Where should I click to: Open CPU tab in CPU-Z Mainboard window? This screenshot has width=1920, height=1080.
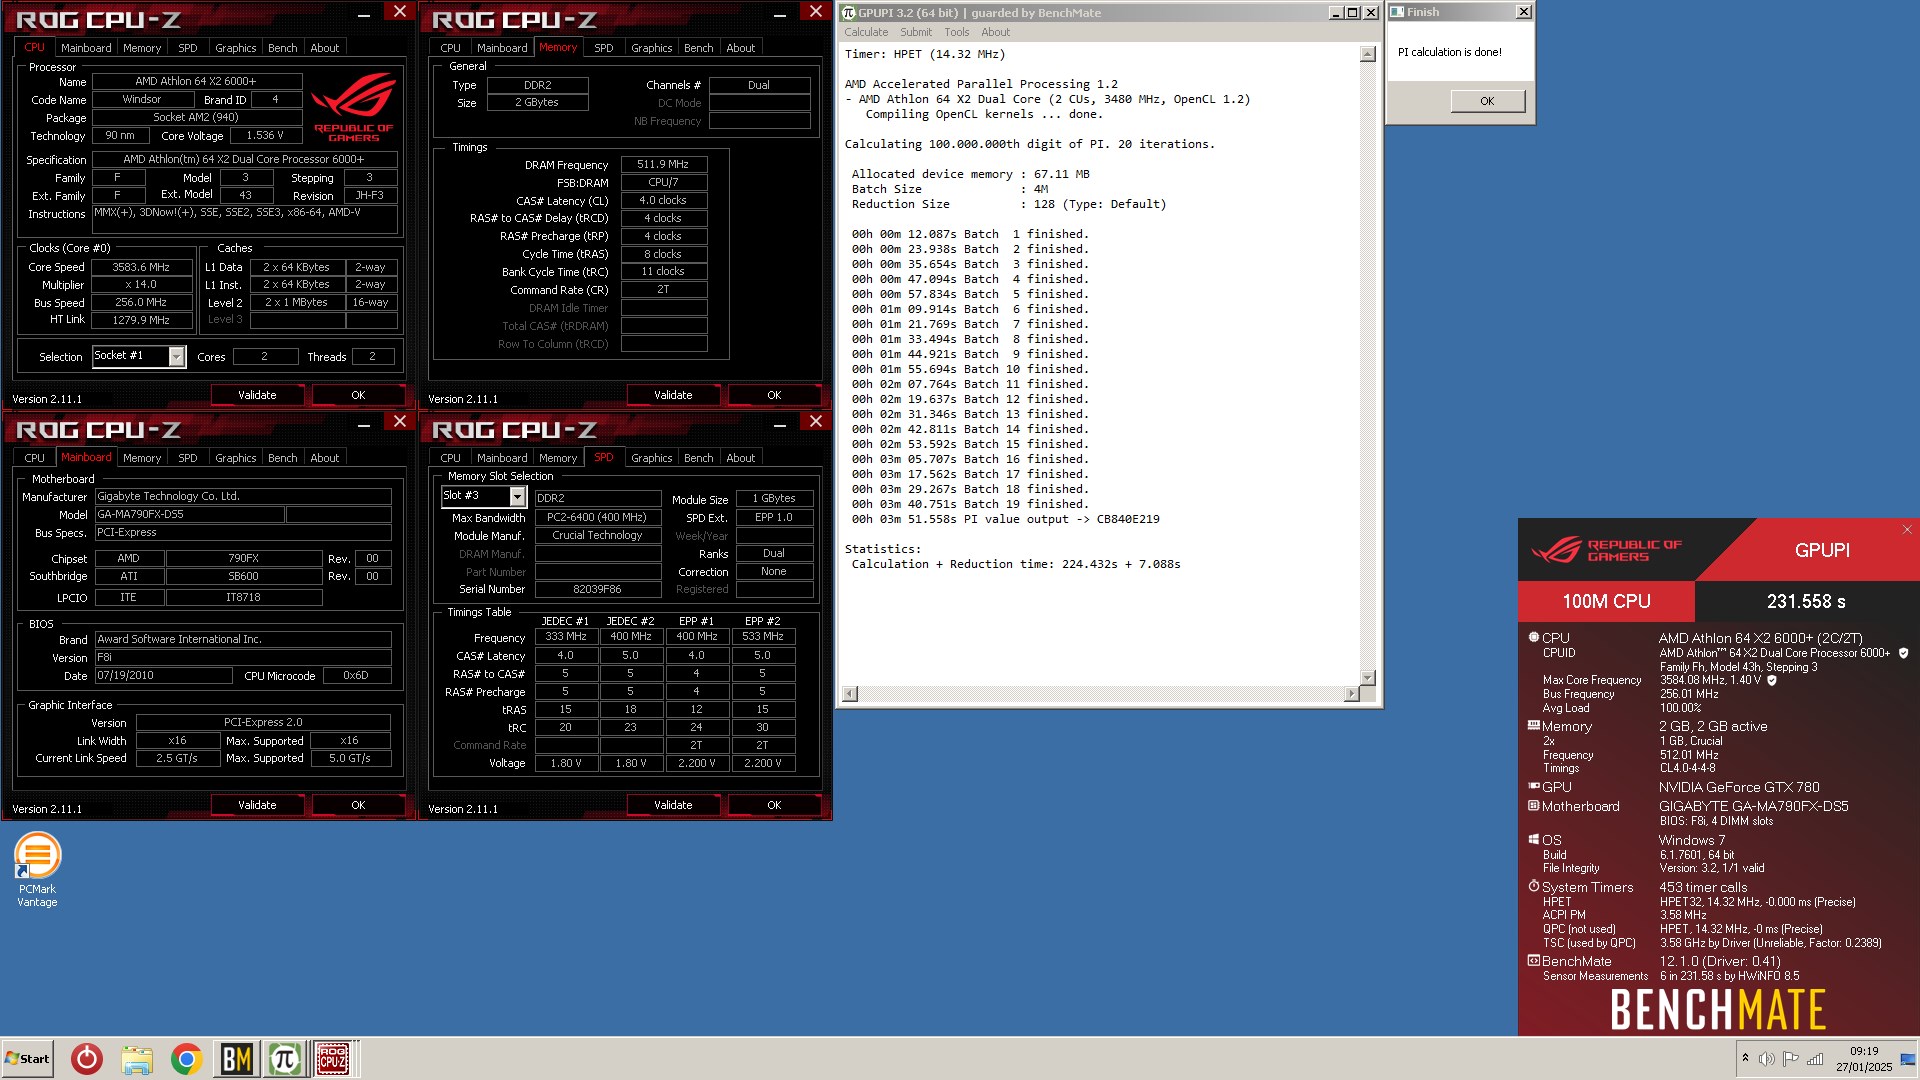coord(35,458)
